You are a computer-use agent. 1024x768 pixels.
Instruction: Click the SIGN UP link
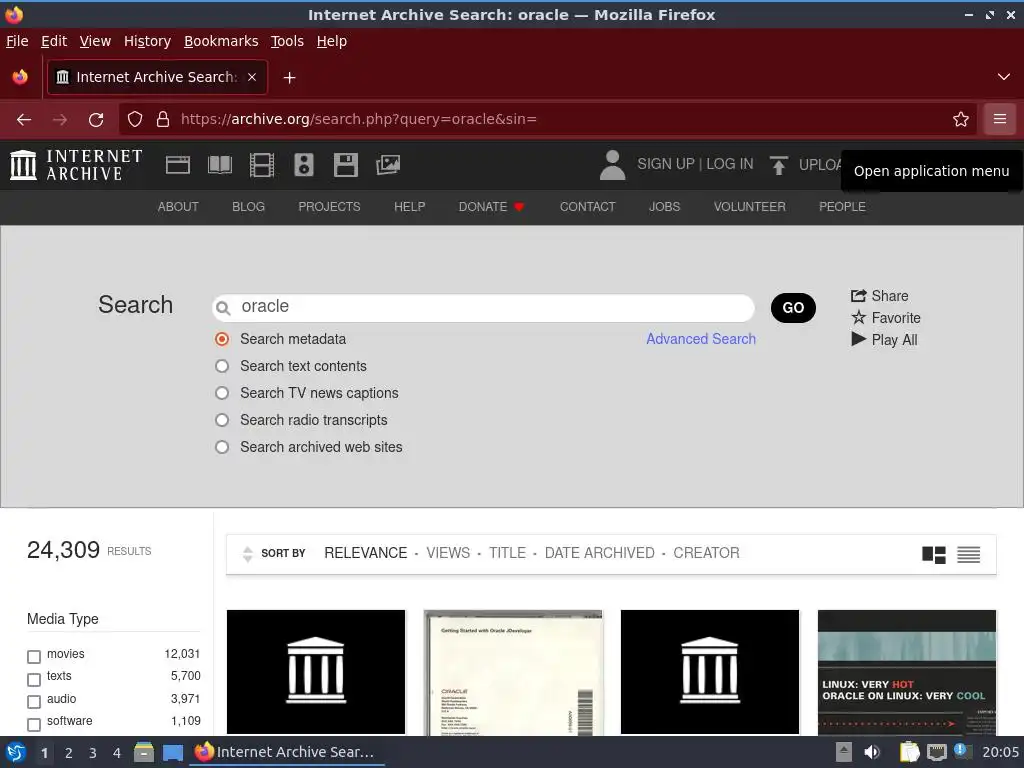665,164
